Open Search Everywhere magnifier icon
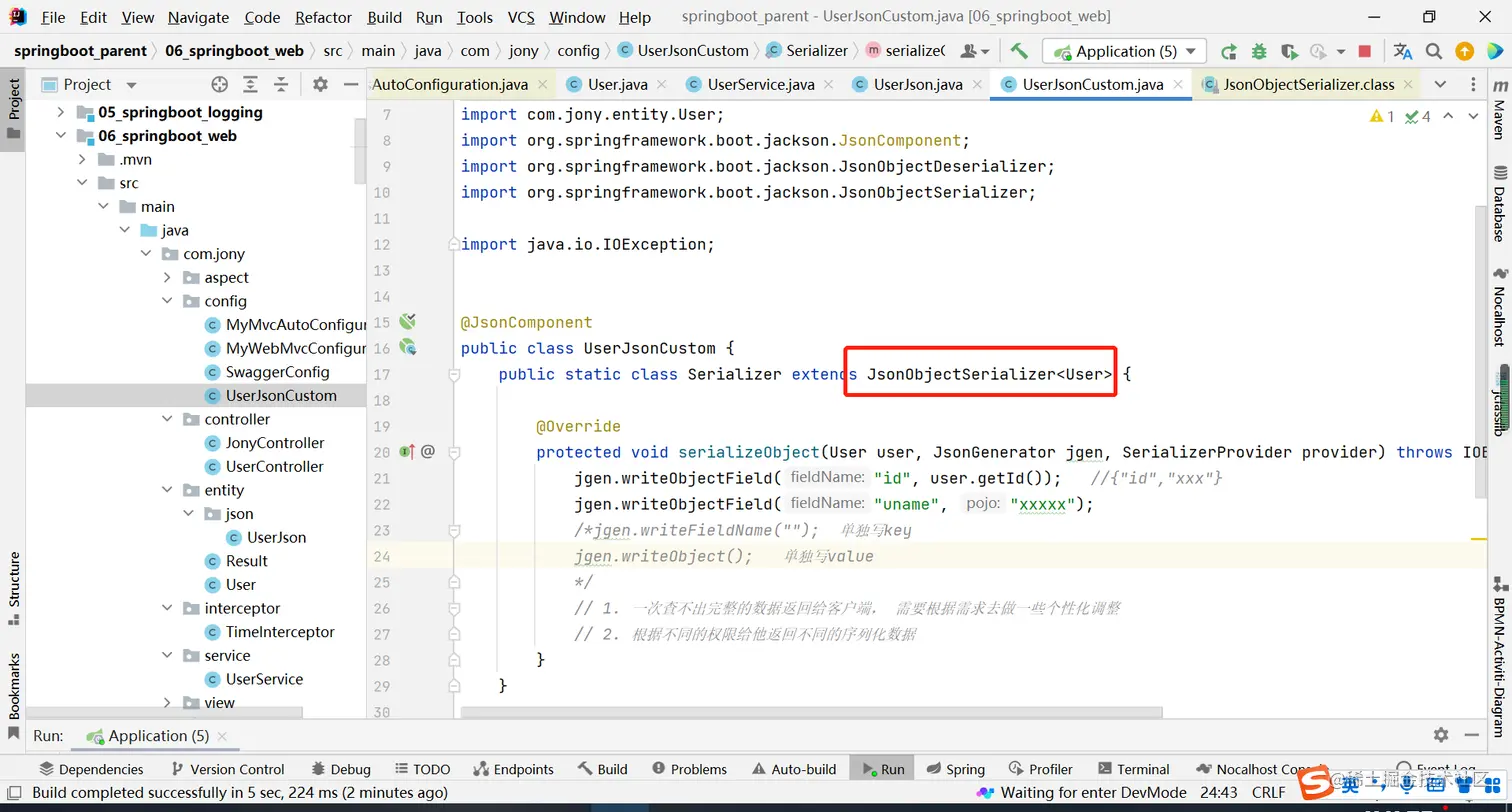The width and height of the screenshot is (1512, 812). point(1434,51)
